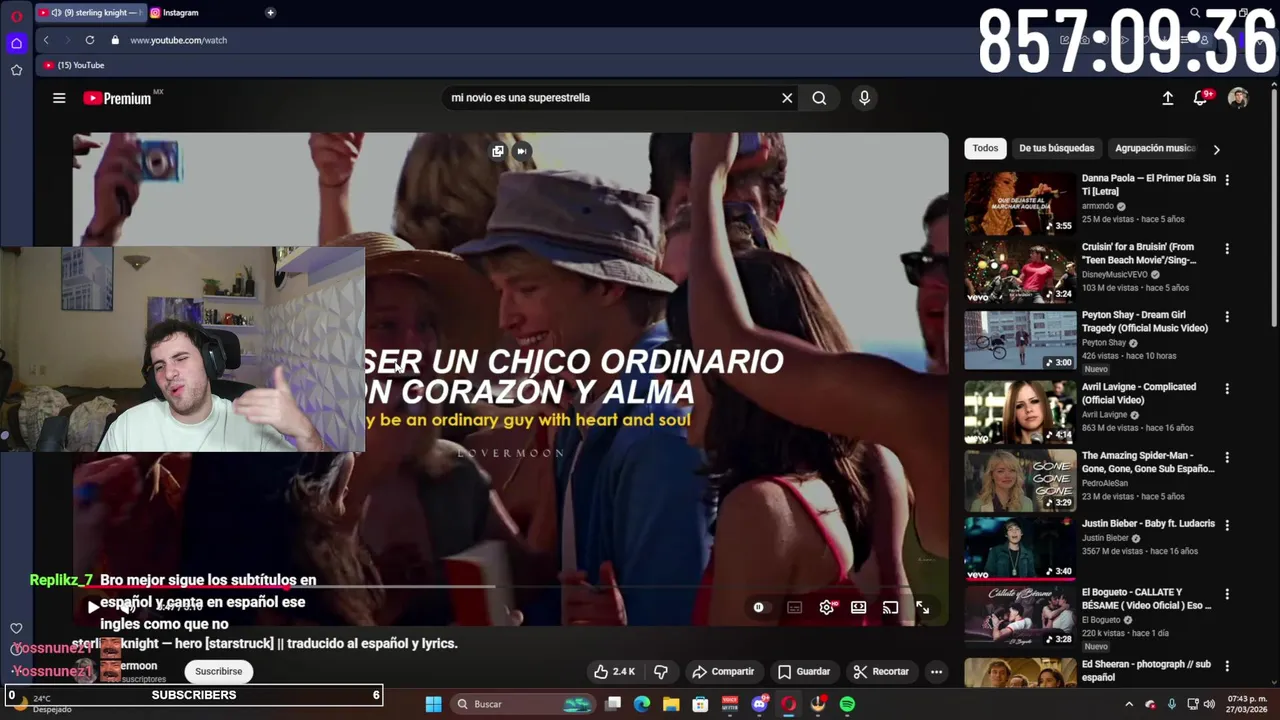Open the Avril Lavigne Complicated thumbnail
Image resolution: width=1280 pixels, height=720 pixels.
[x=1019, y=412]
